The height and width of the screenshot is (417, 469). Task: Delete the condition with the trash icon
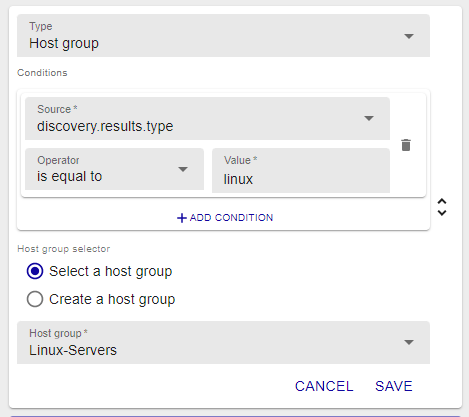(x=406, y=145)
